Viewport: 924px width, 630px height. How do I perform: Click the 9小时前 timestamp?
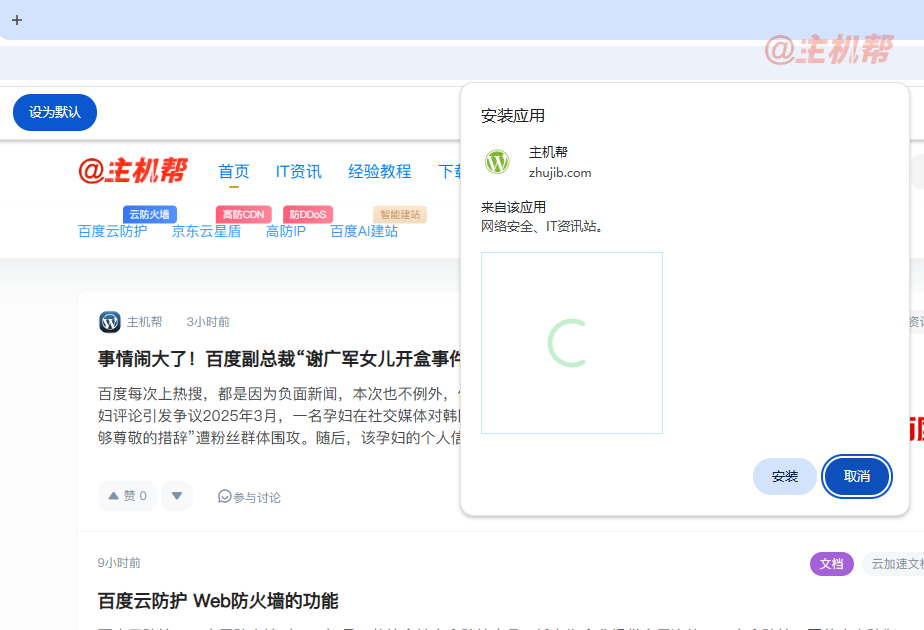coord(119,563)
